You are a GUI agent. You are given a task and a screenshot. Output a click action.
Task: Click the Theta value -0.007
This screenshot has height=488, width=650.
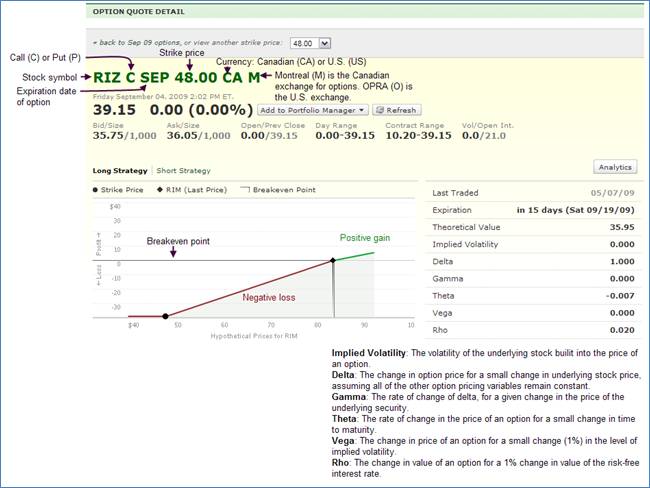(620, 296)
